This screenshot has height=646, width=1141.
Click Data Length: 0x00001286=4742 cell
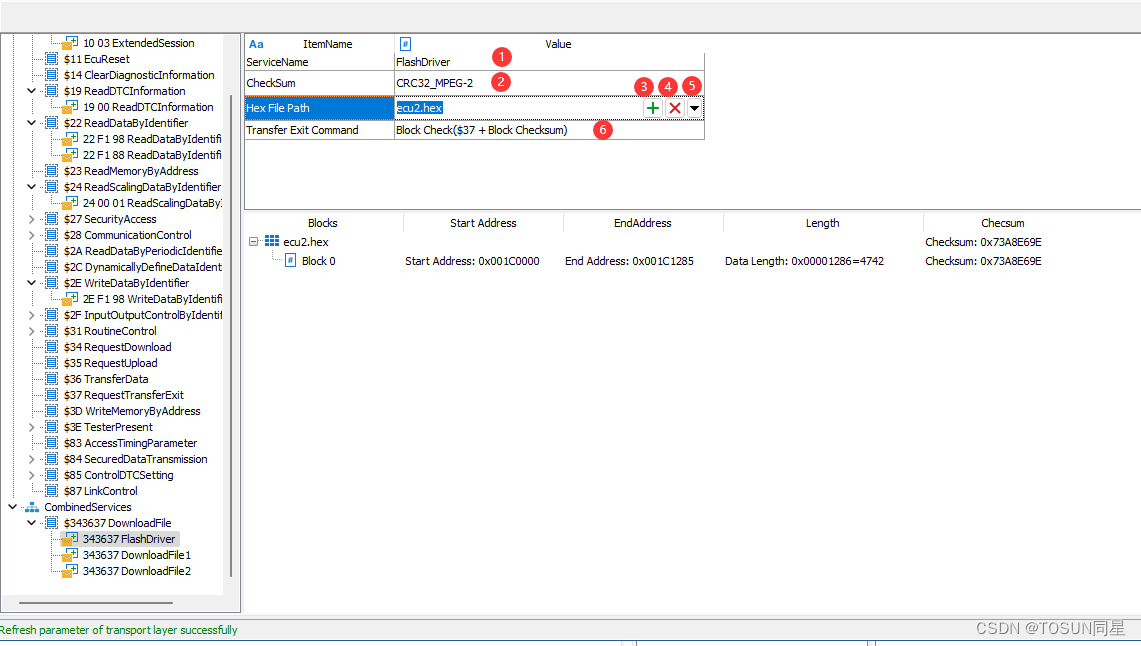804,261
